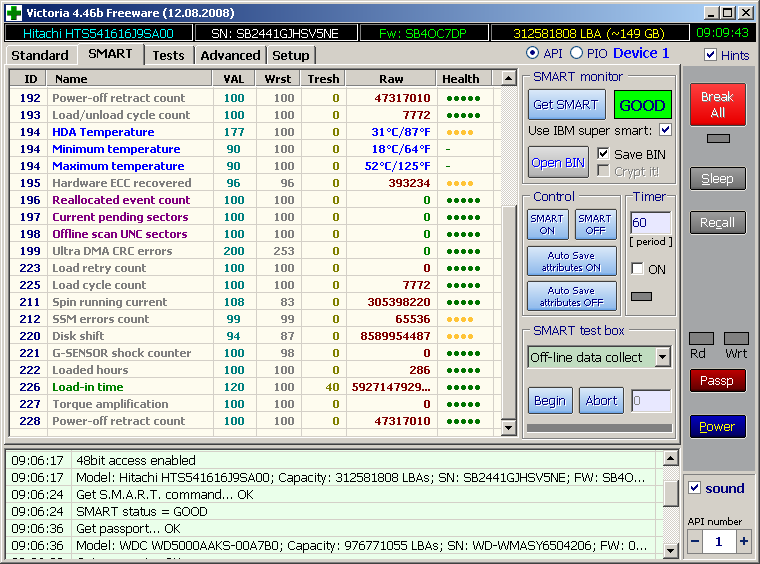Select the Current pending sectors row
This screenshot has width=760, height=564.
click(255, 217)
